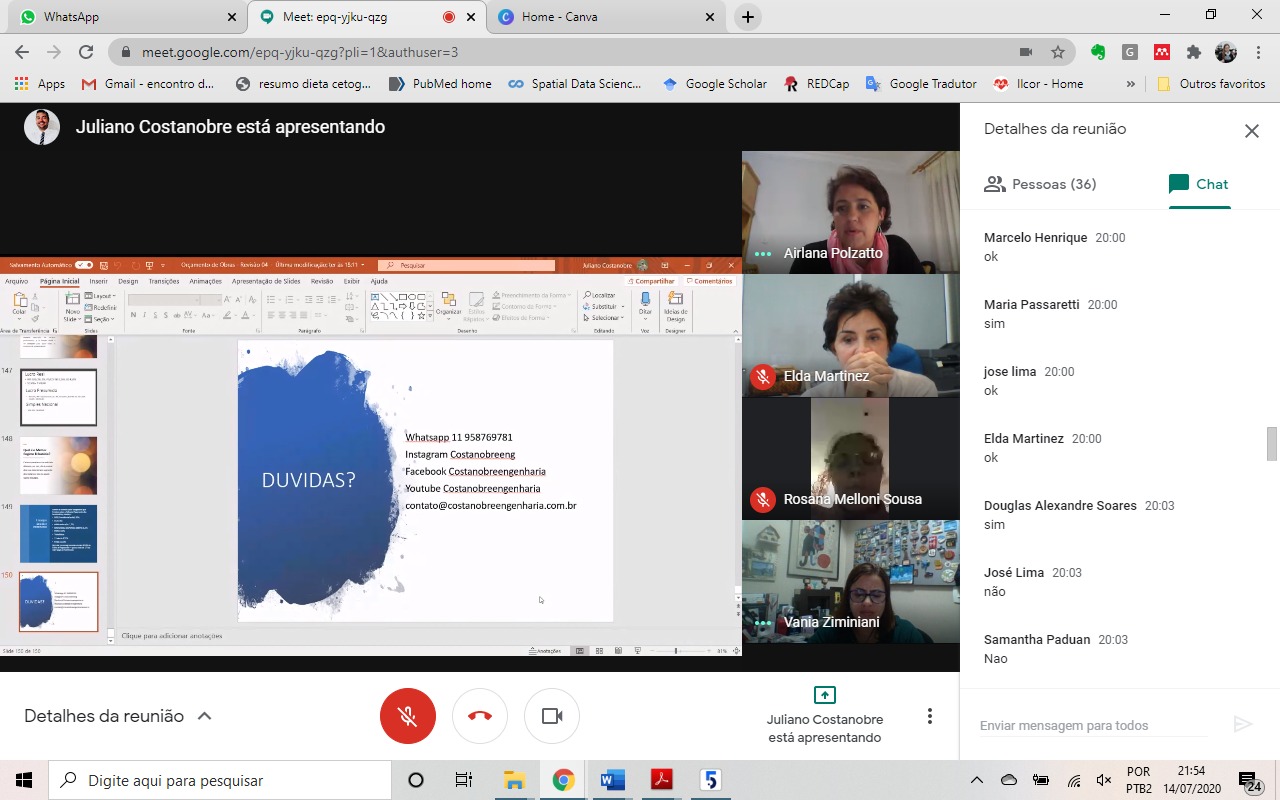Click Samantha Paduan's chat message 'Nao'
This screenshot has height=800, width=1280.
996,658
